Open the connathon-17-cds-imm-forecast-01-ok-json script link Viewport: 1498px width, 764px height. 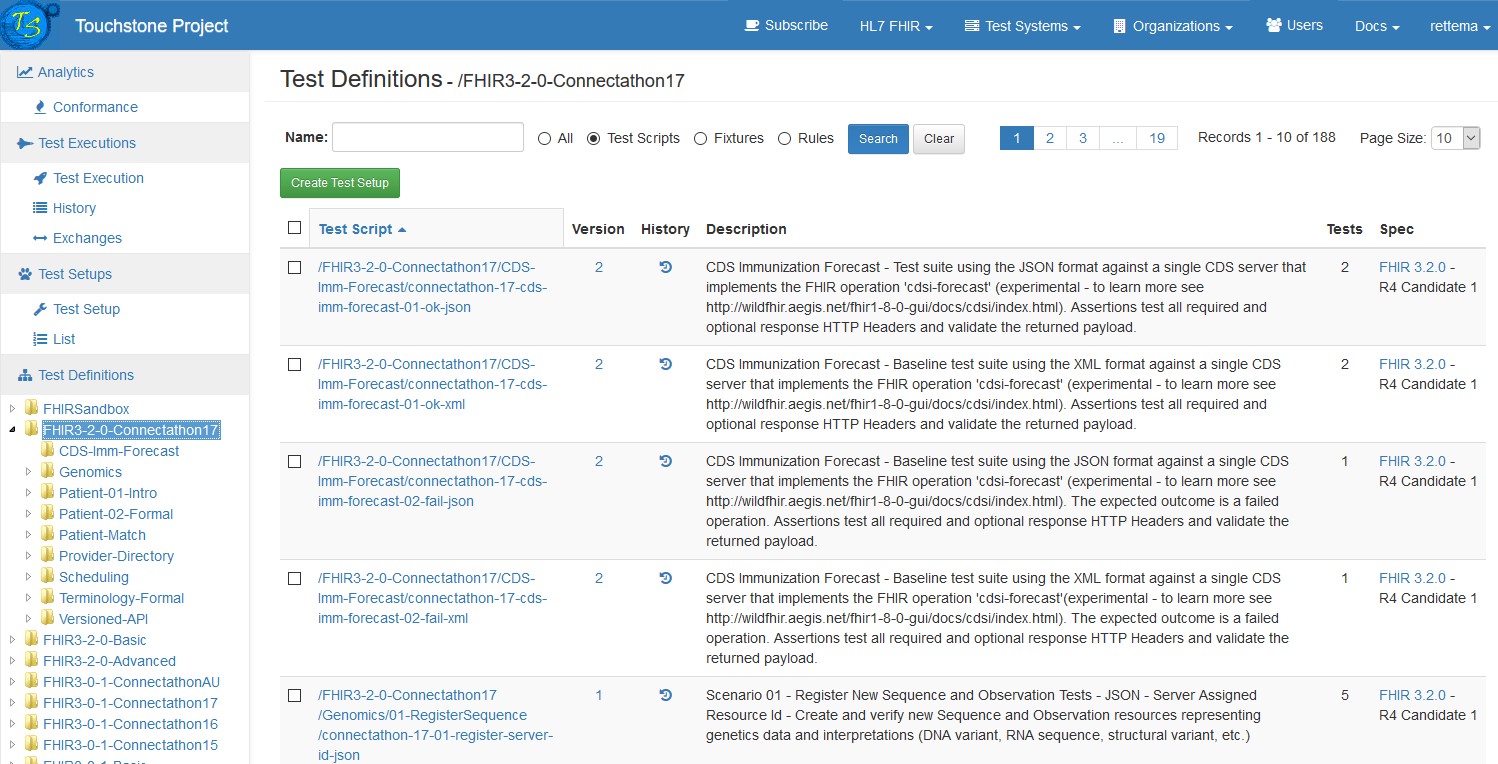(x=433, y=287)
